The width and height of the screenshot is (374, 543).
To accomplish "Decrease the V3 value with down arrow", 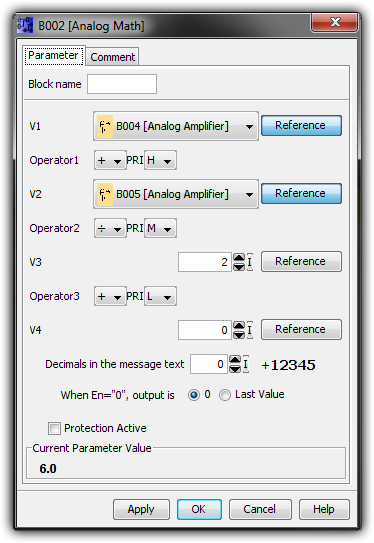I will click(x=239, y=266).
